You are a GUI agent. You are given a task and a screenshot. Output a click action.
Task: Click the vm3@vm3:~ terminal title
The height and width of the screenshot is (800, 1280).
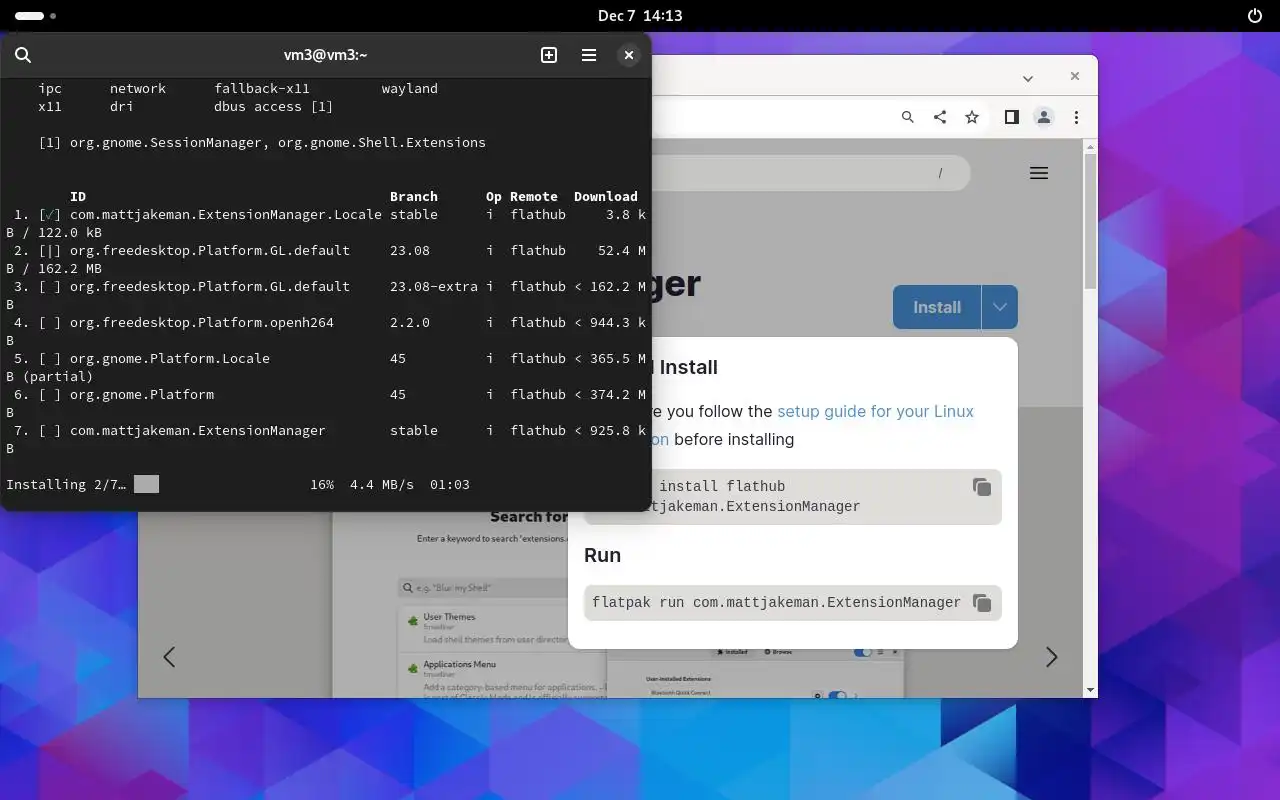pyautogui.click(x=326, y=55)
